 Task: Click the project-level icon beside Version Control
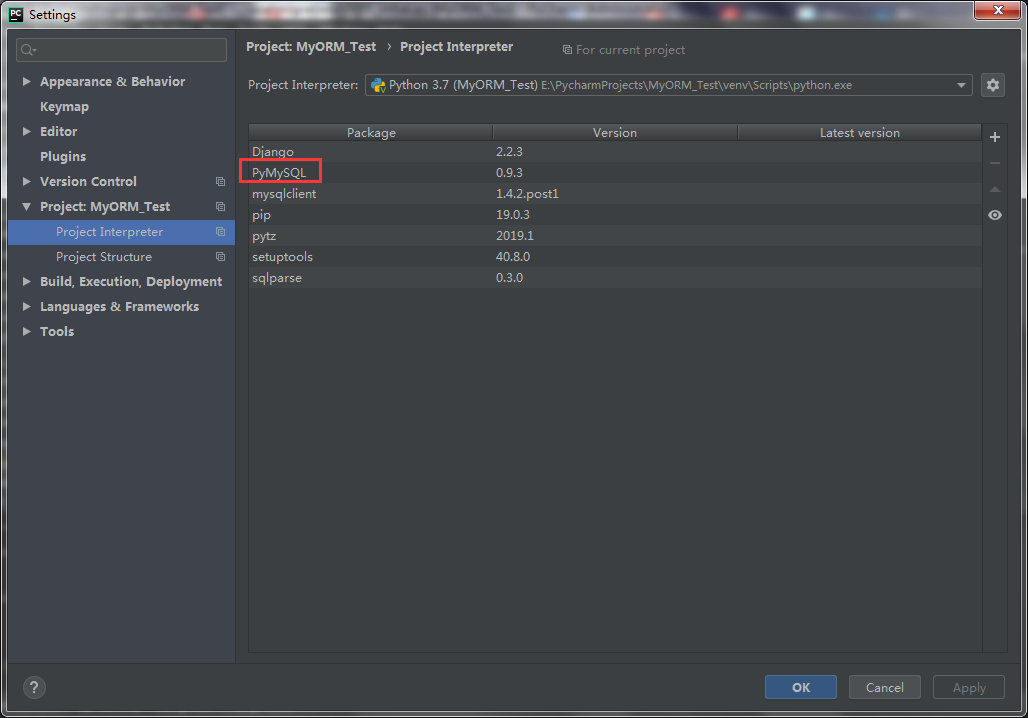[220, 182]
